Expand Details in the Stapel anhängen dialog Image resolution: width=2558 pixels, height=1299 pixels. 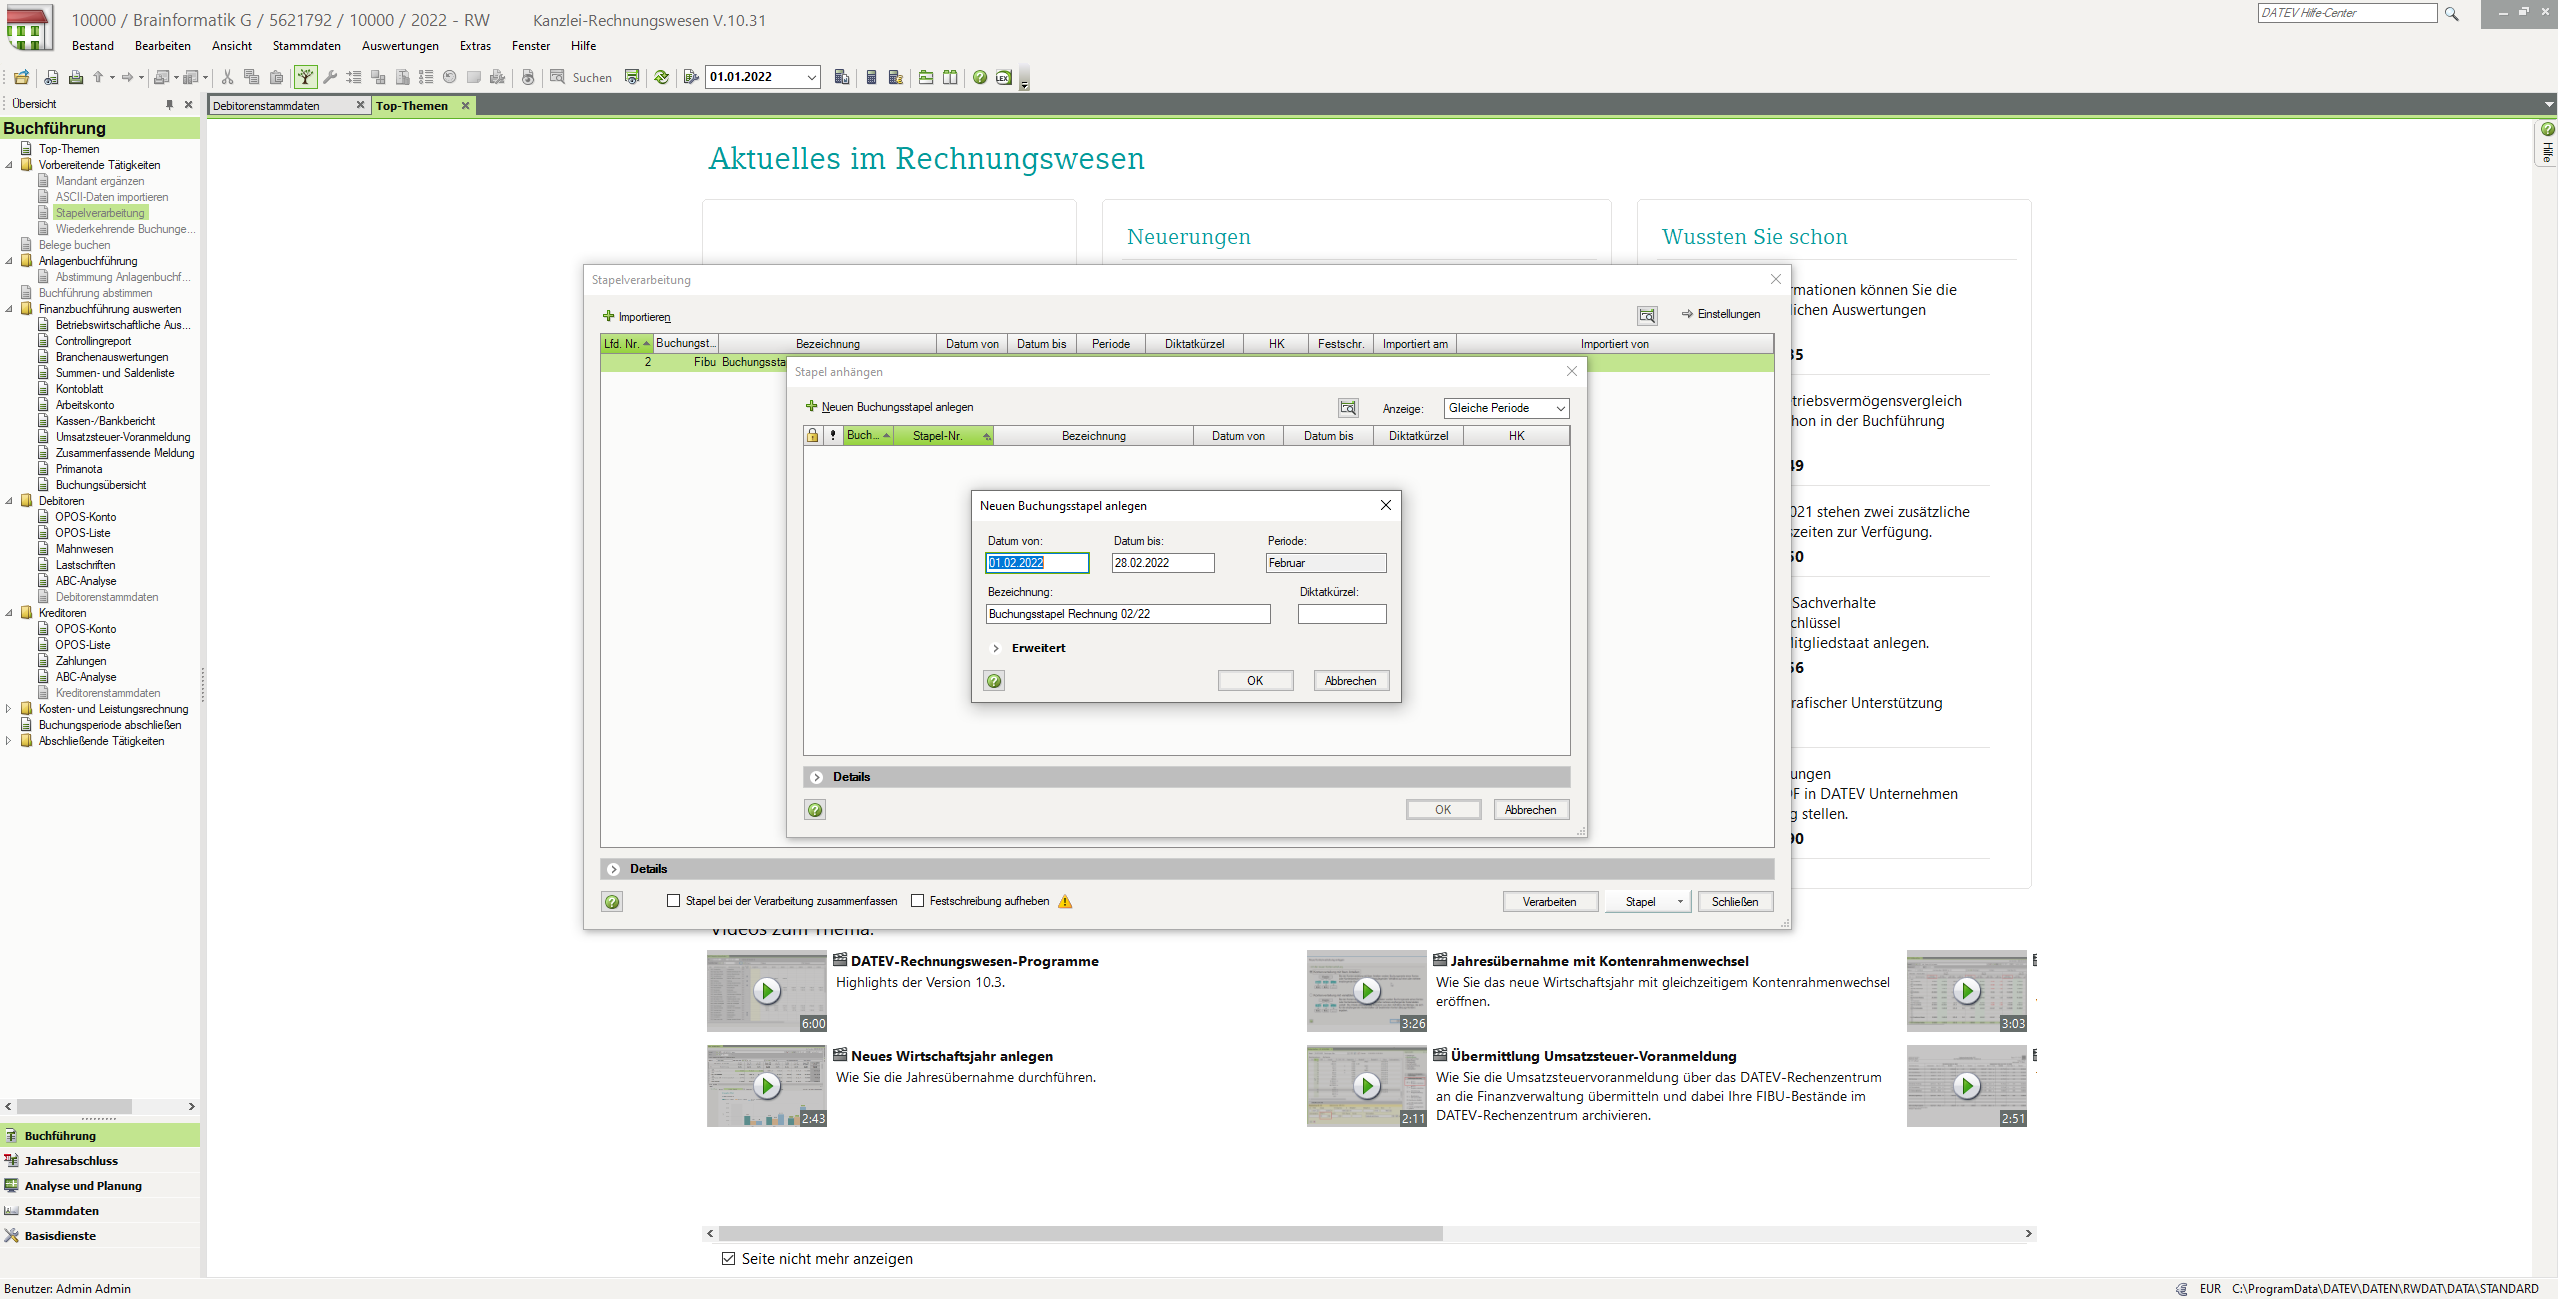817,777
